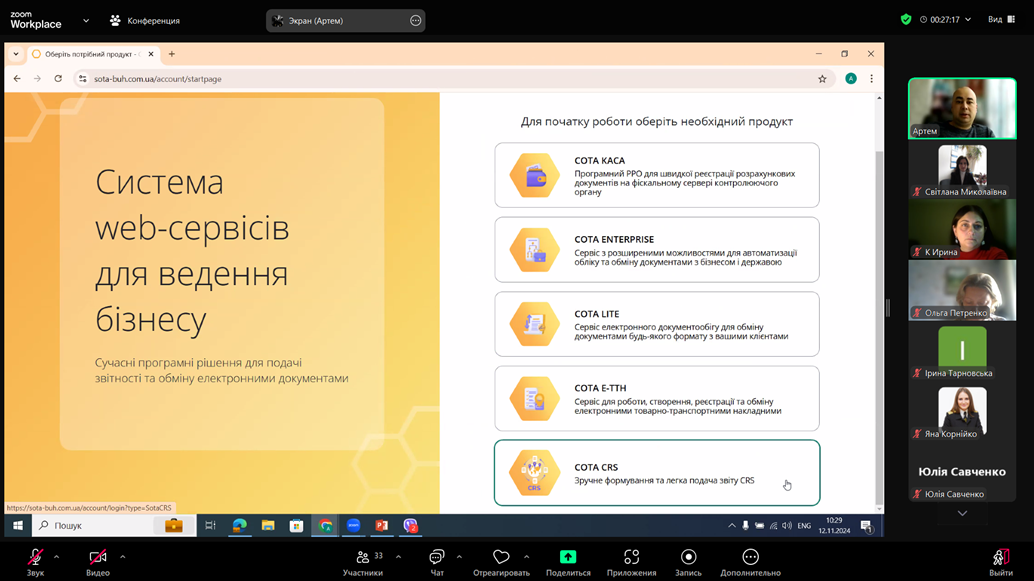Screen dimensions: 1034x581
Task: Click the Конференция button
Action: tap(144, 20)
